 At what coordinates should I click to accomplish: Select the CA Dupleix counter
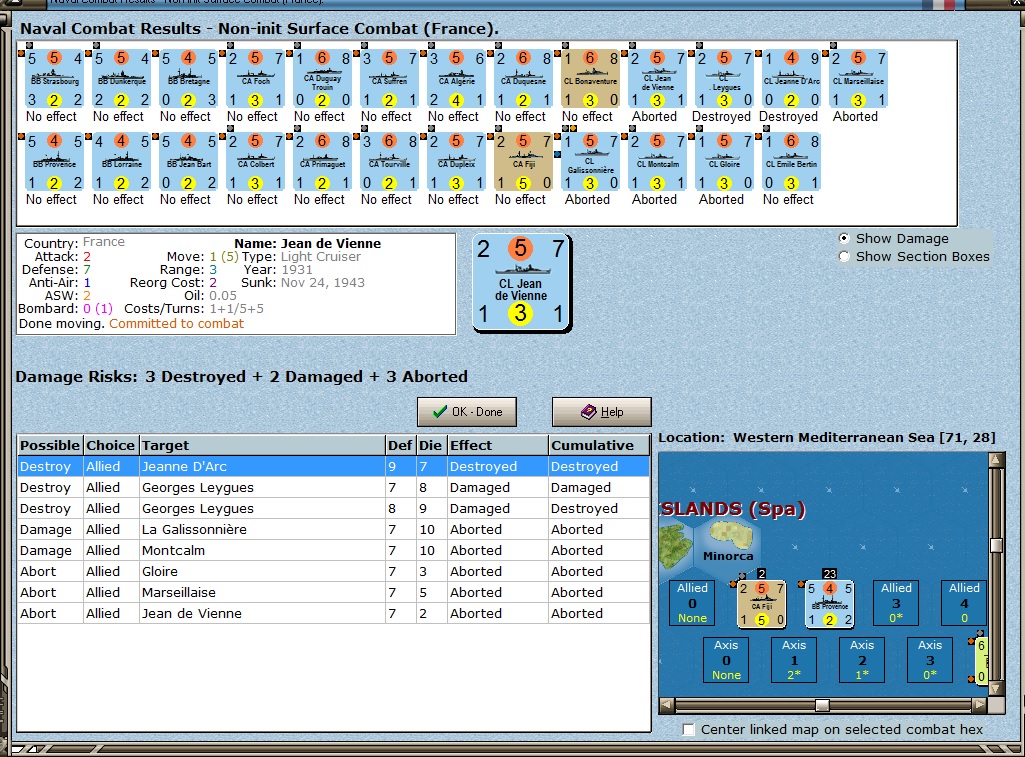pos(456,162)
